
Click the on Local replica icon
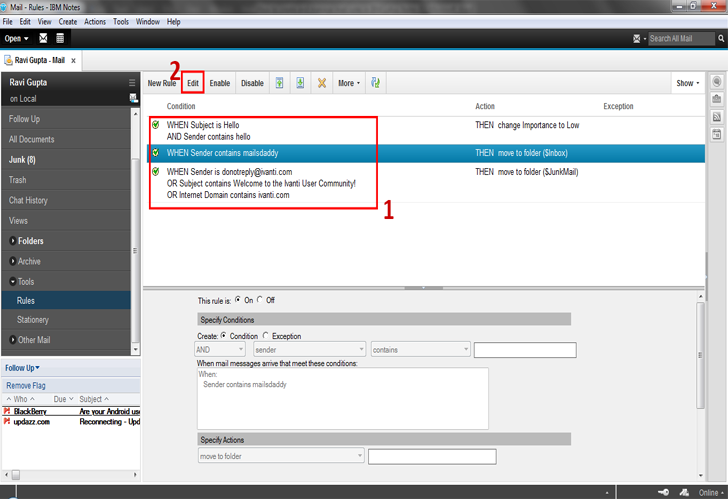point(133,98)
